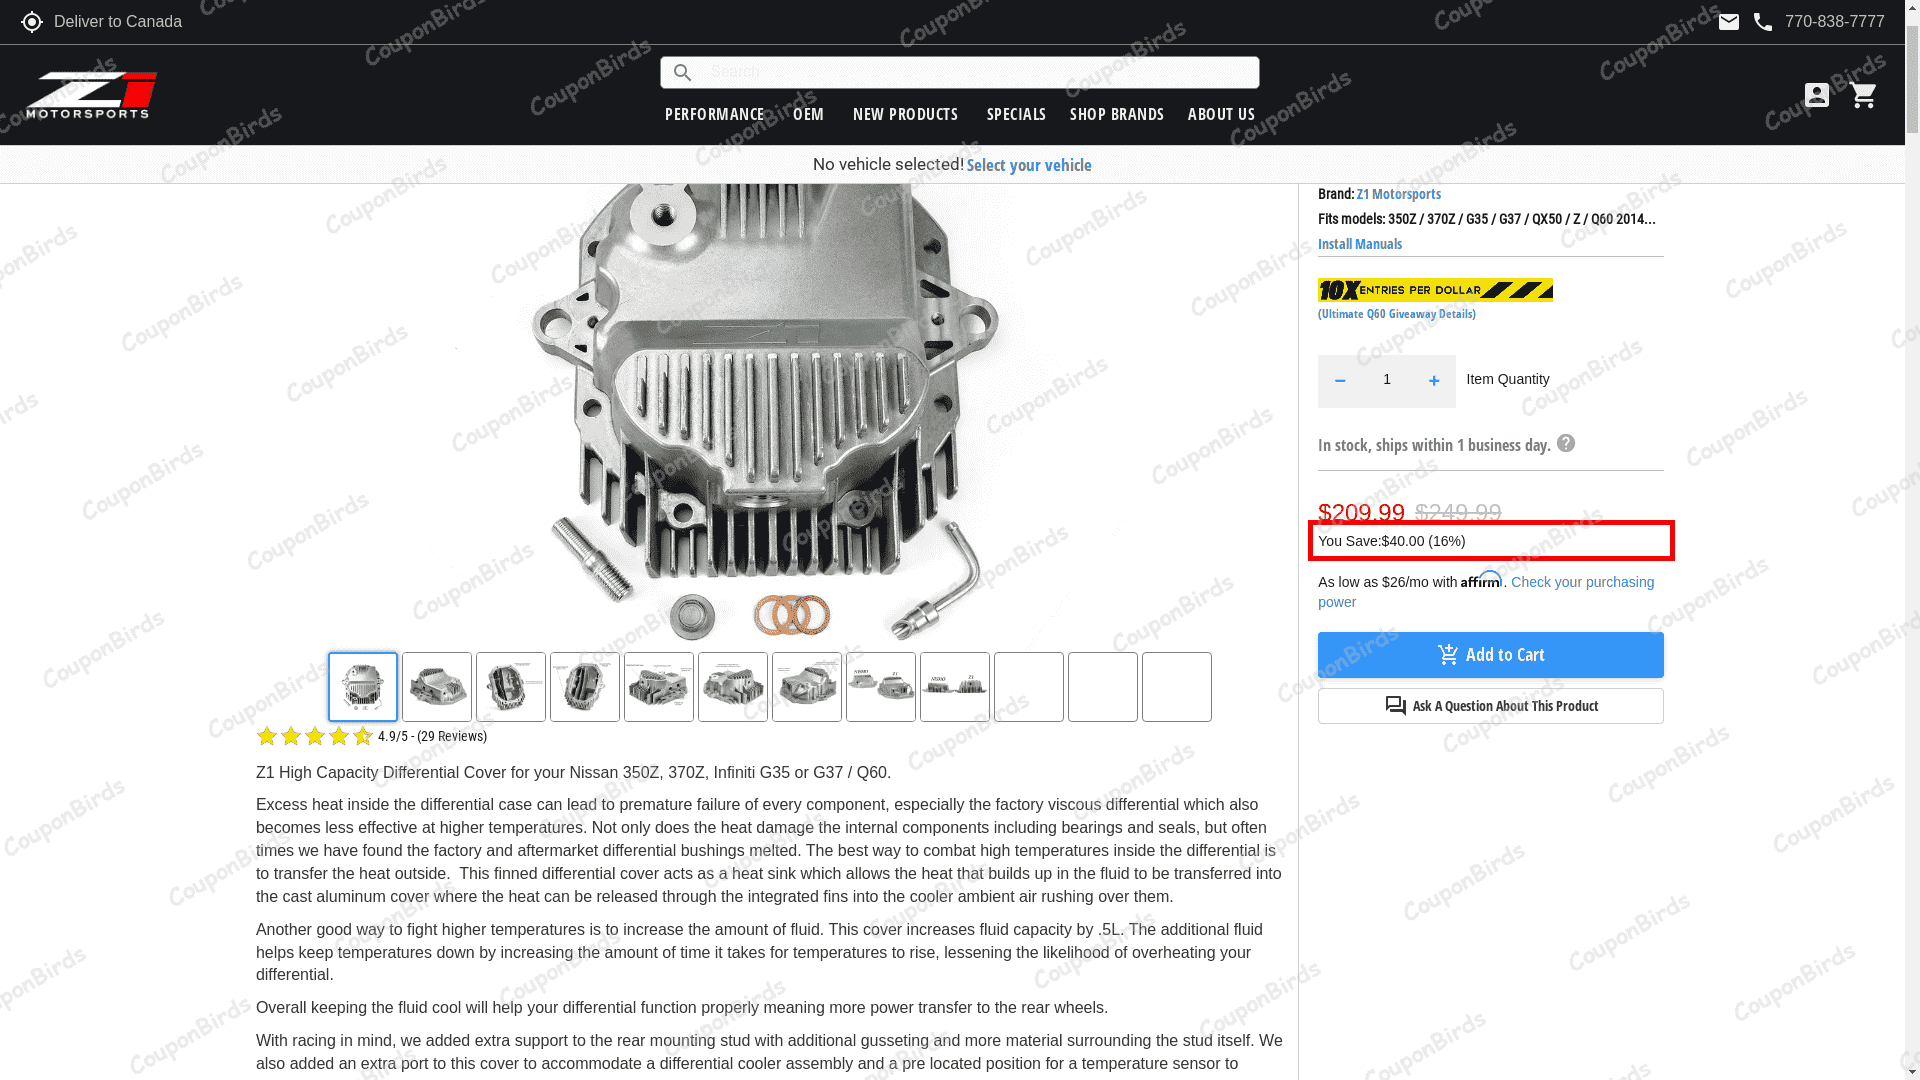This screenshot has width=1920, height=1080.
Task: Open the account profile icon
Action: pyautogui.click(x=1817, y=94)
